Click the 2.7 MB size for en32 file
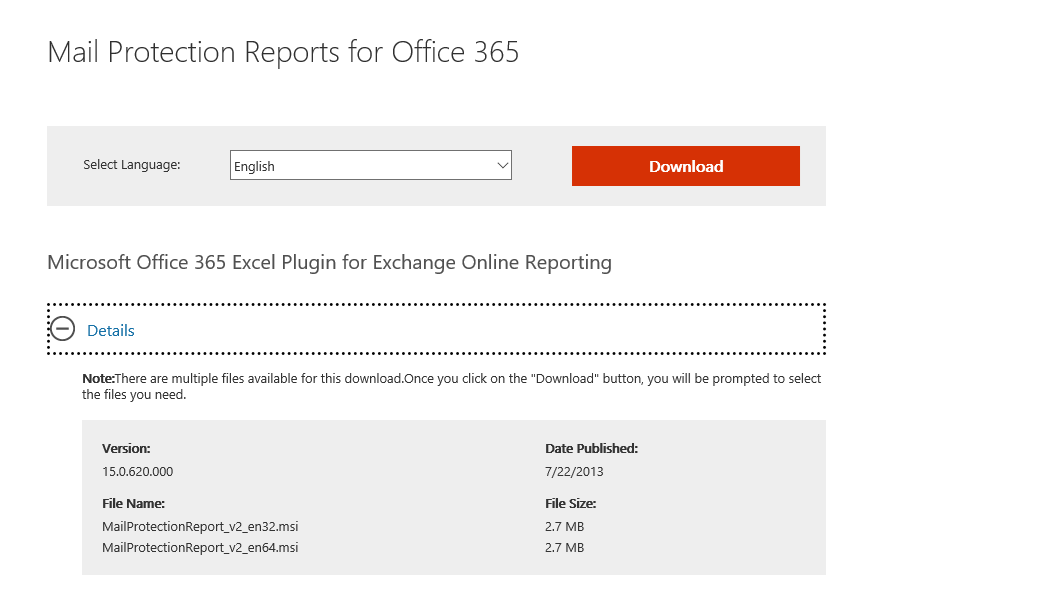 click(x=564, y=527)
